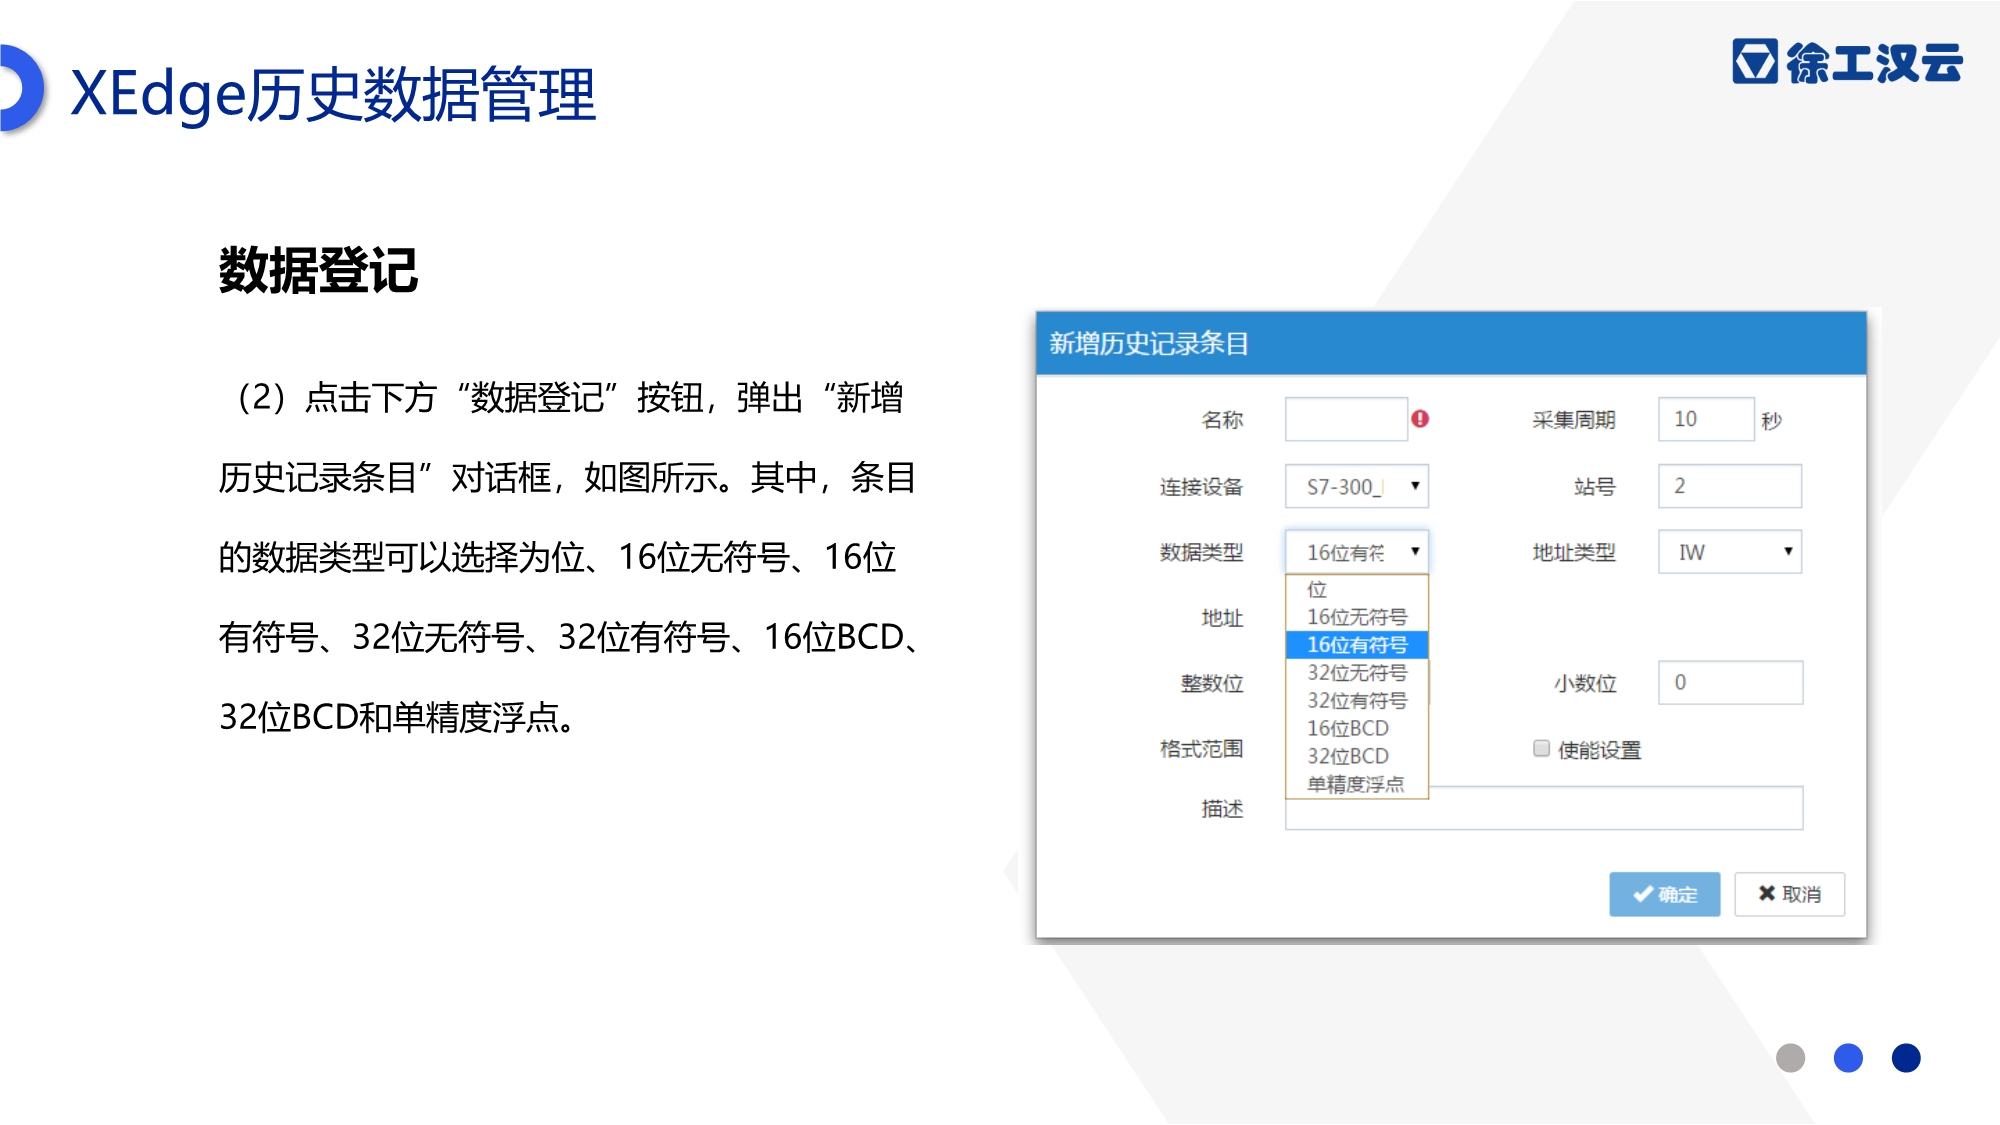Click the 新增历史记录条目 dialog title

pos(1149,344)
